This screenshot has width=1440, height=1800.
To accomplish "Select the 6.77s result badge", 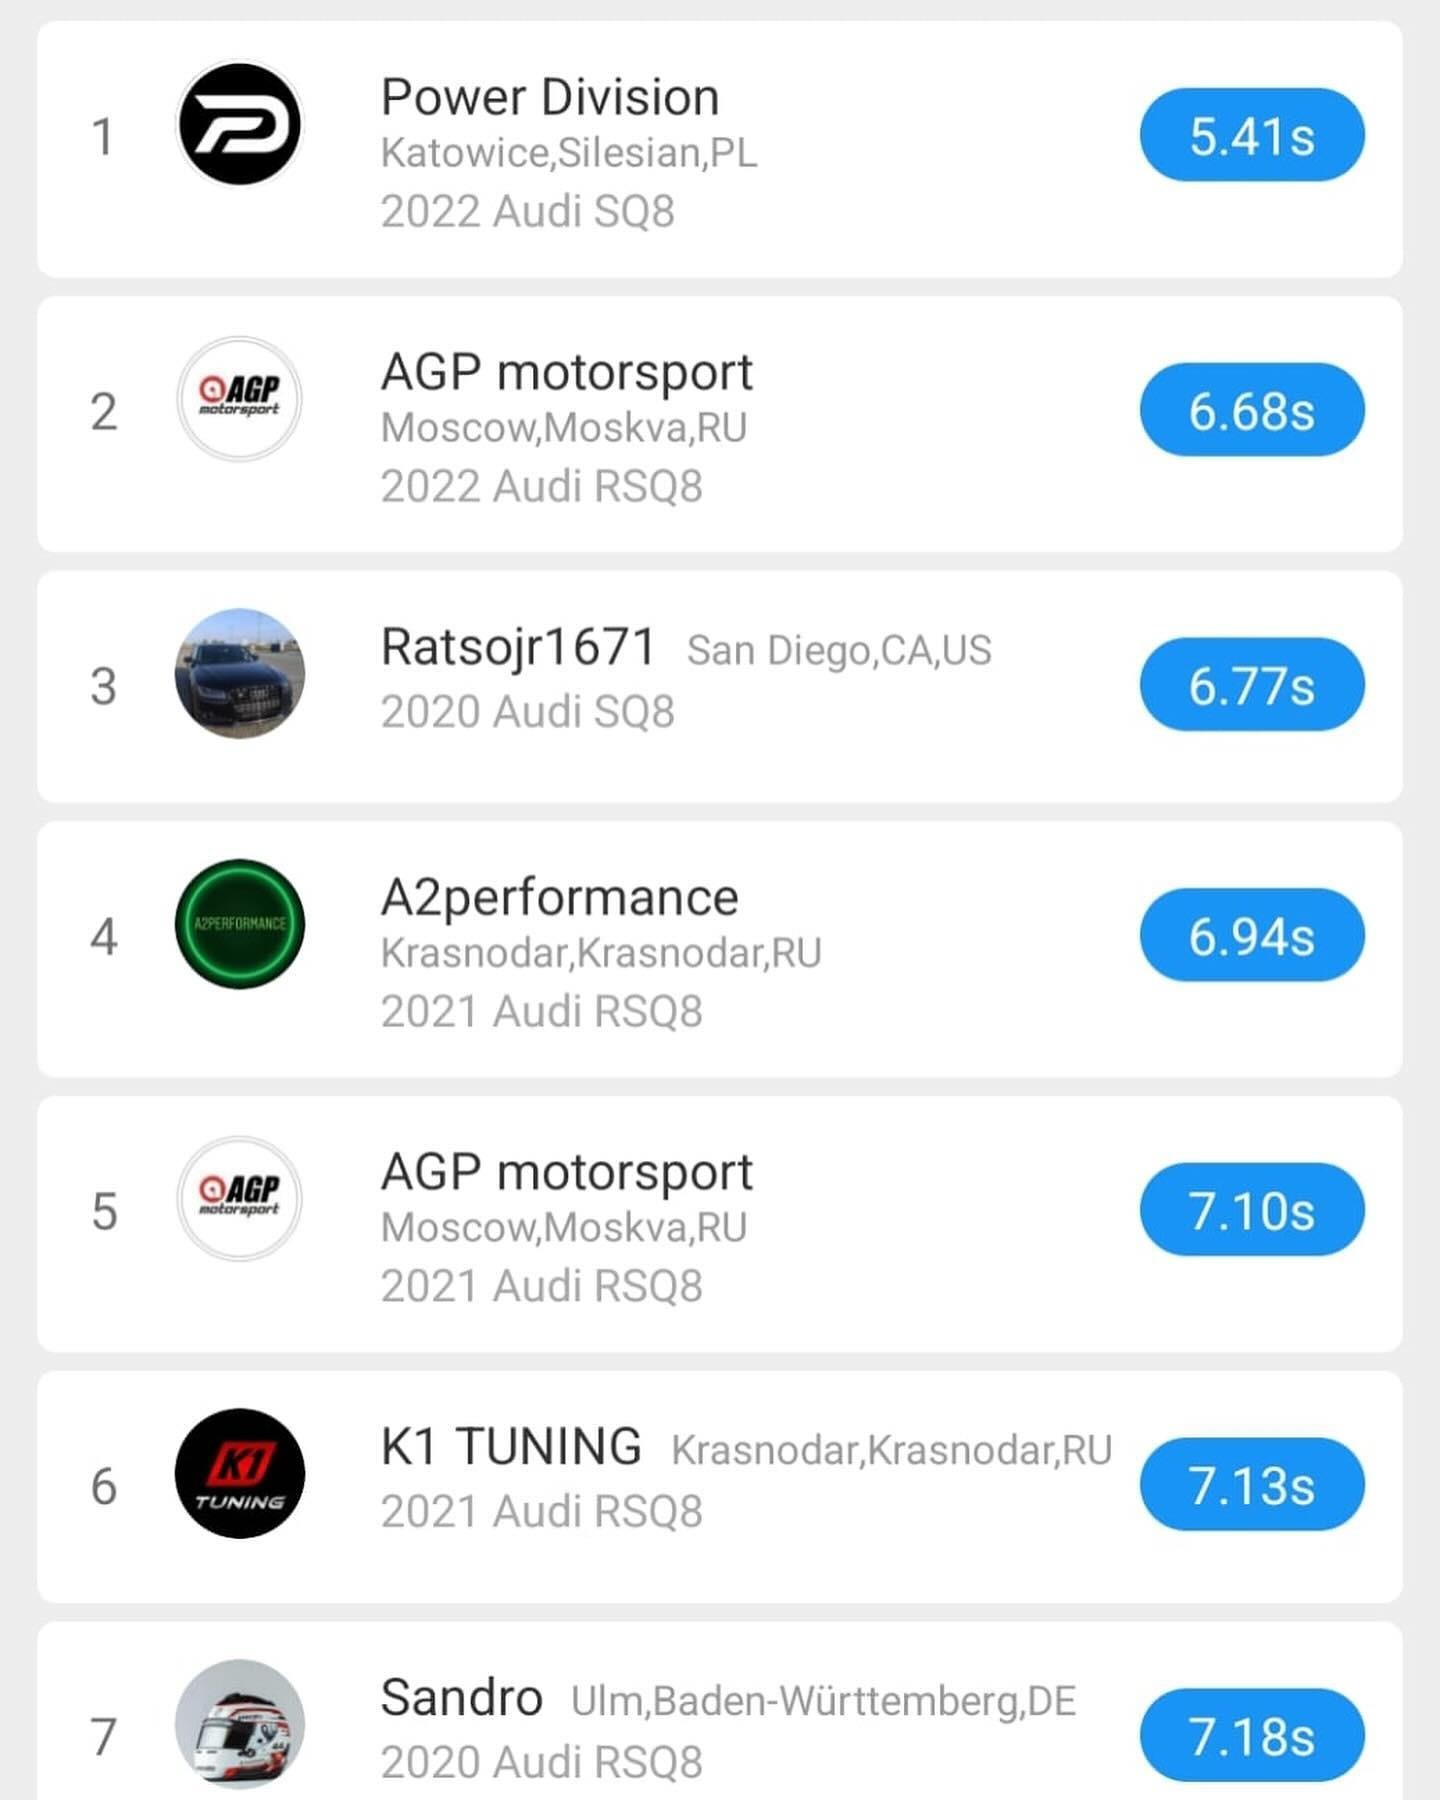I will click(x=1251, y=685).
